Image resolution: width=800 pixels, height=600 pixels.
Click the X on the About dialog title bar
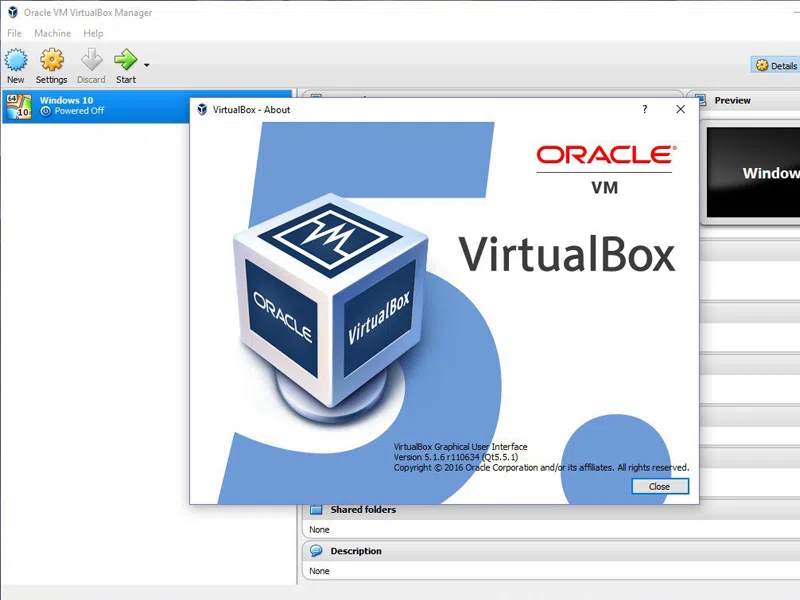pyautogui.click(x=680, y=109)
